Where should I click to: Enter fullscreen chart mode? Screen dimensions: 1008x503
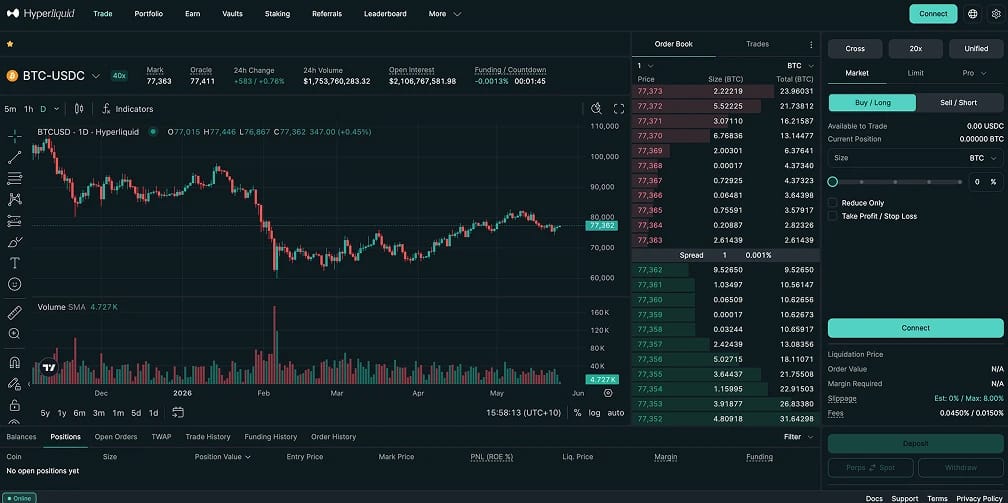pyautogui.click(x=619, y=109)
